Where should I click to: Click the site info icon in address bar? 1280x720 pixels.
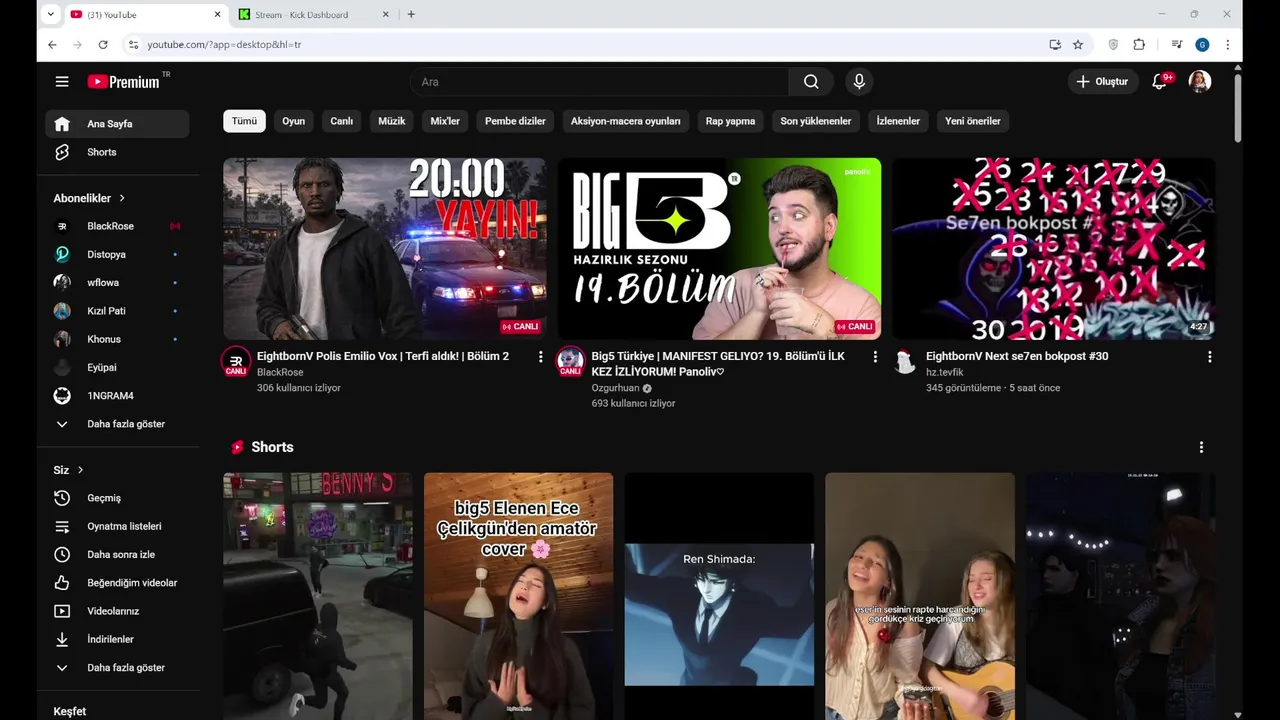[133, 45]
